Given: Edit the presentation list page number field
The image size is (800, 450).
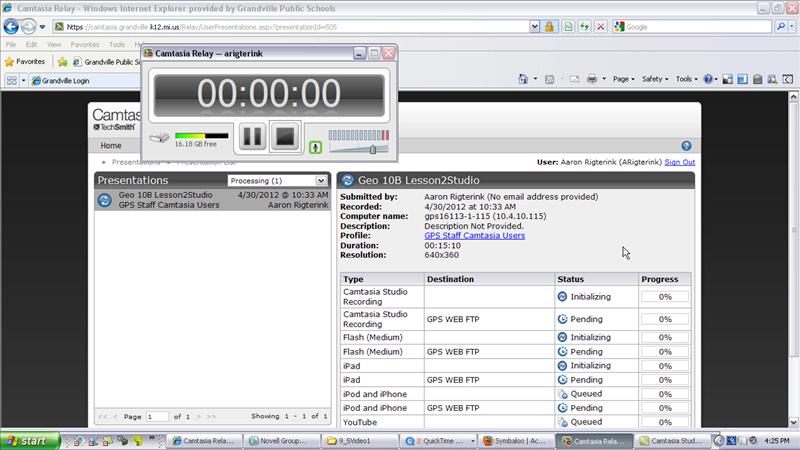Looking at the screenshot, I should pyautogui.click(x=157, y=417).
